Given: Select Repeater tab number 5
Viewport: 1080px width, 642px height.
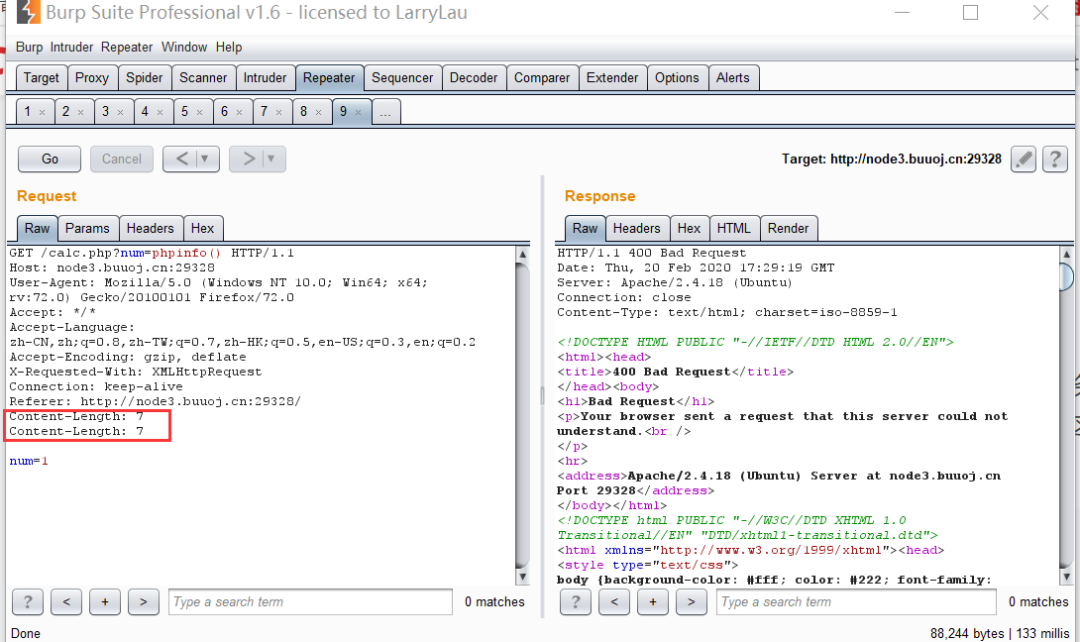Looking at the screenshot, I should tap(185, 112).
